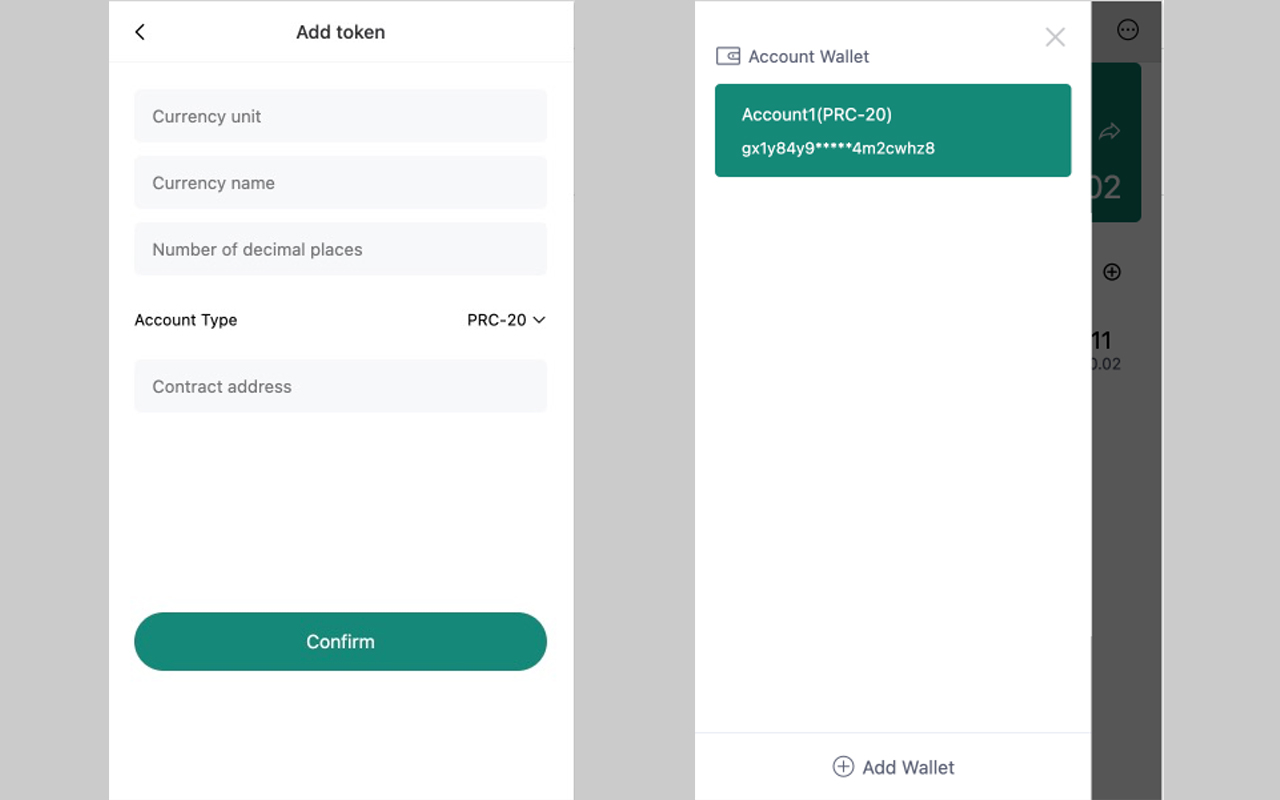The height and width of the screenshot is (800, 1280).
Task: Open the three-dot more options menu
Action: [x=1127, y=30]
